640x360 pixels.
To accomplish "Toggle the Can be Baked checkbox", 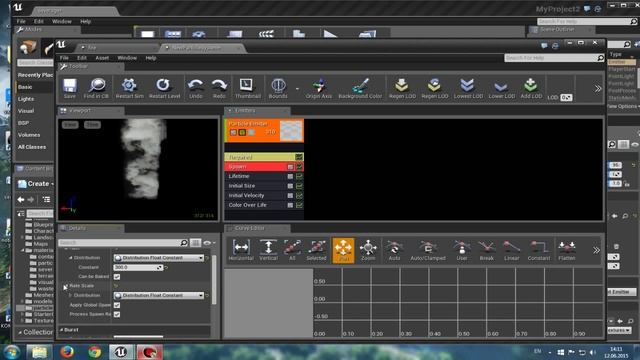I will [117, 277].
